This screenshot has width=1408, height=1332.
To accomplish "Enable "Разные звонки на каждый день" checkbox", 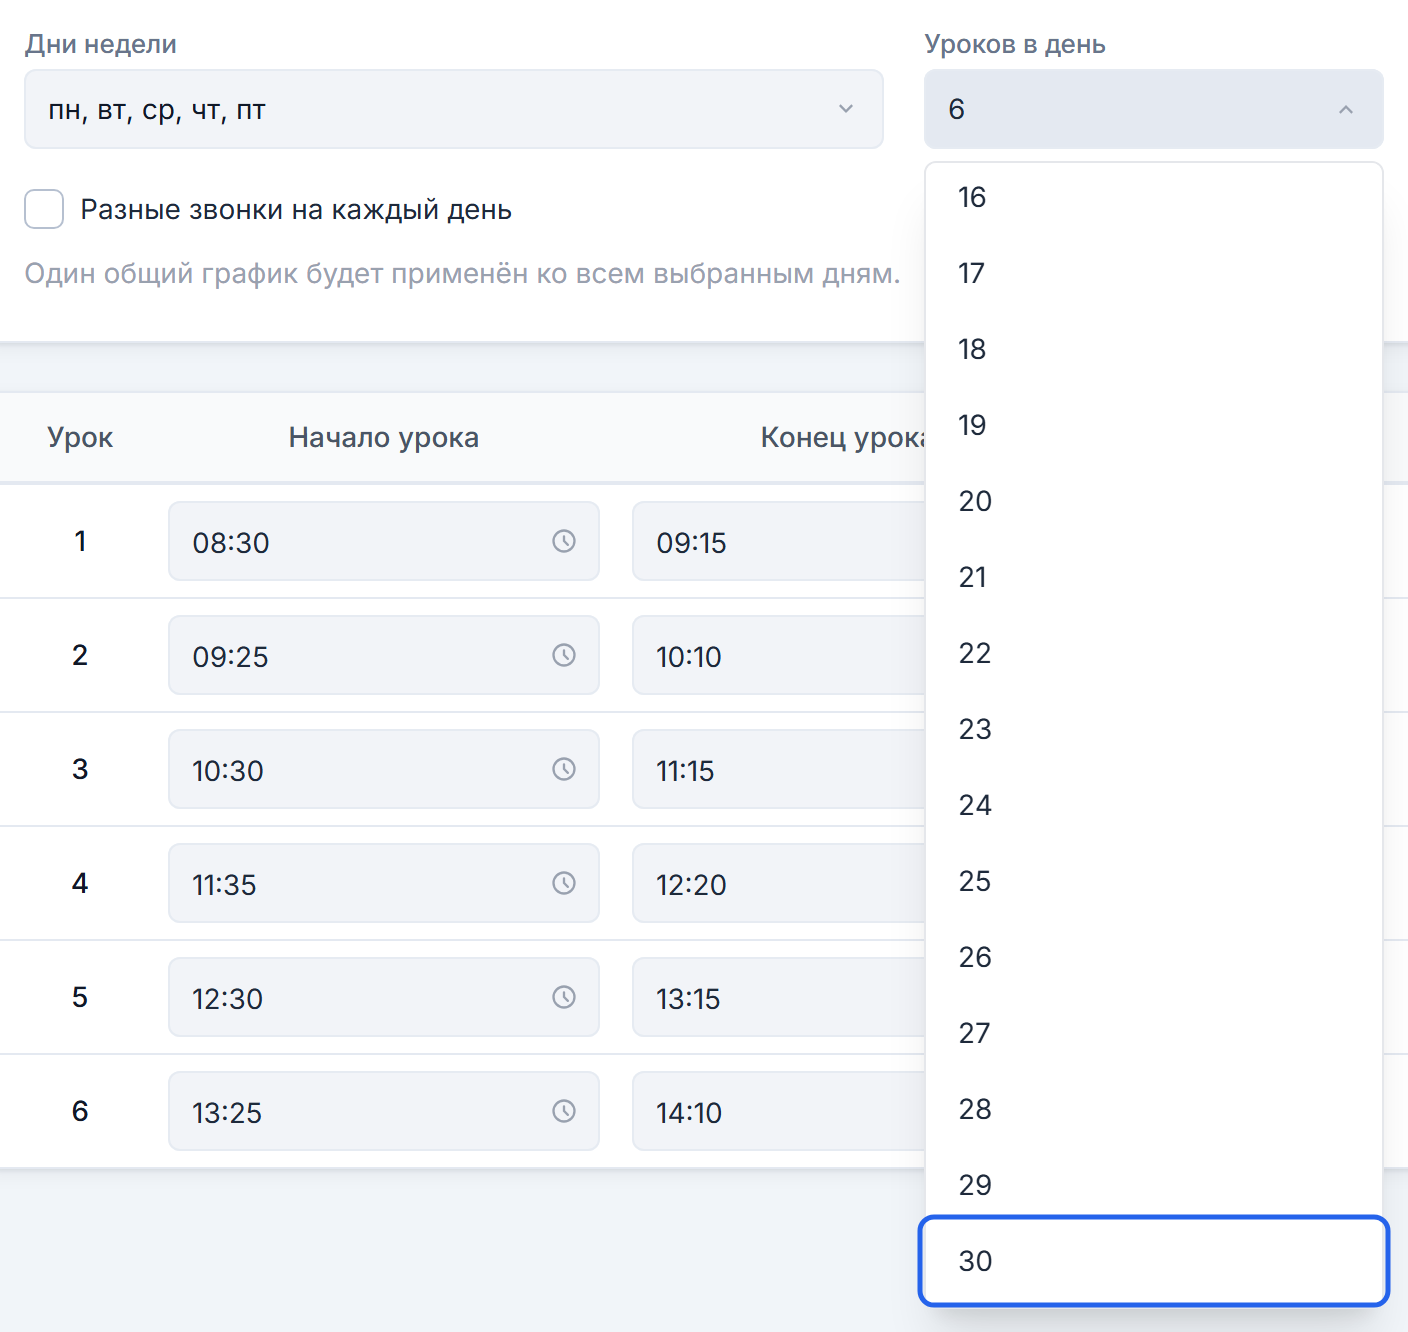I will coord(44,210).
